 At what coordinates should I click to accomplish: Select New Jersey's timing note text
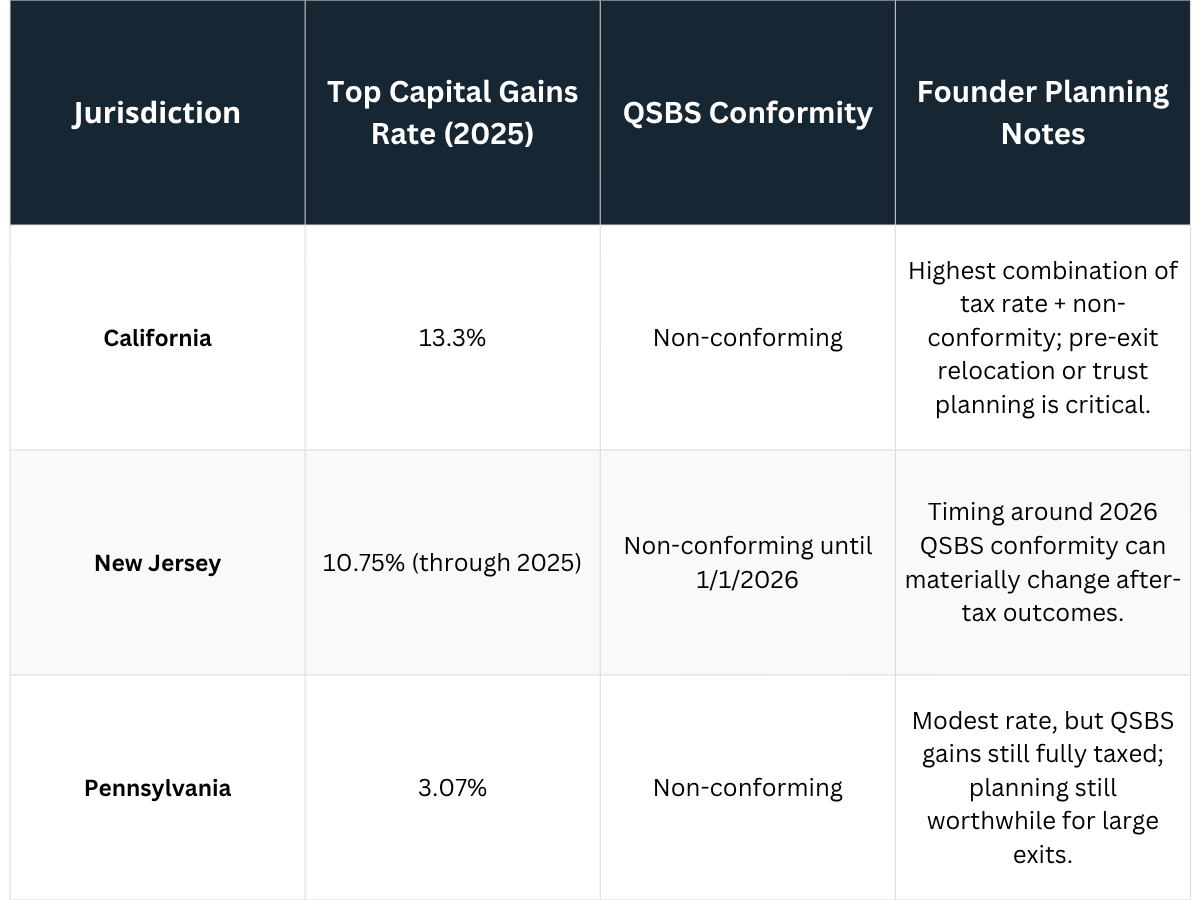1043,563
